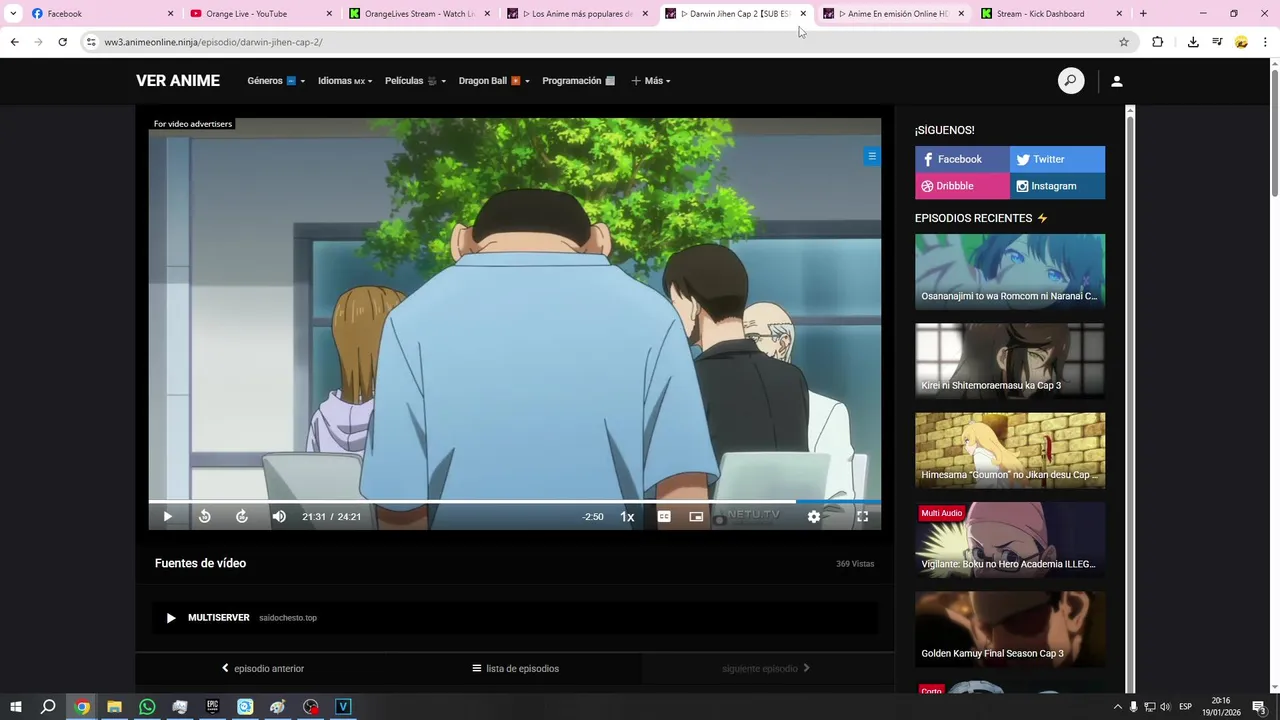Open a new browser tab
Image resolution: width=1280 pixels, height=720 pixels.
pyautogui.click(x=1143, y=14)
